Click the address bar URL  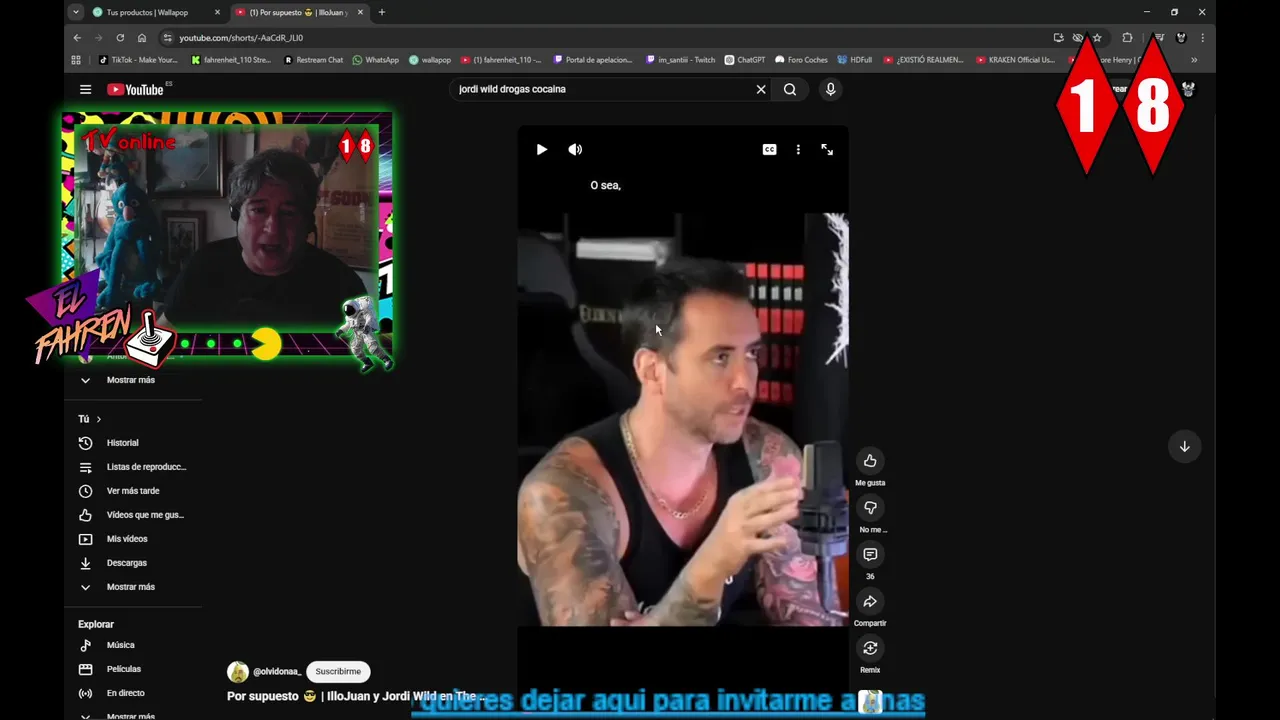241,38
